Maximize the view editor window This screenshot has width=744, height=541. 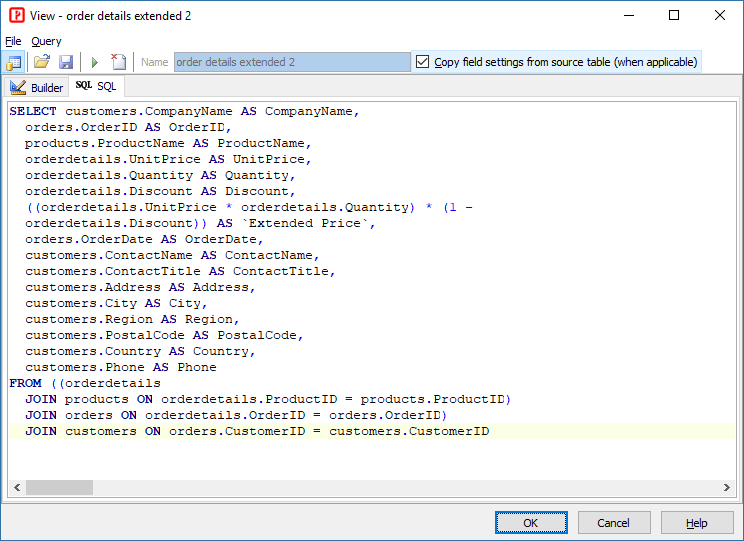pyautogui.click(x=674, y=16)
